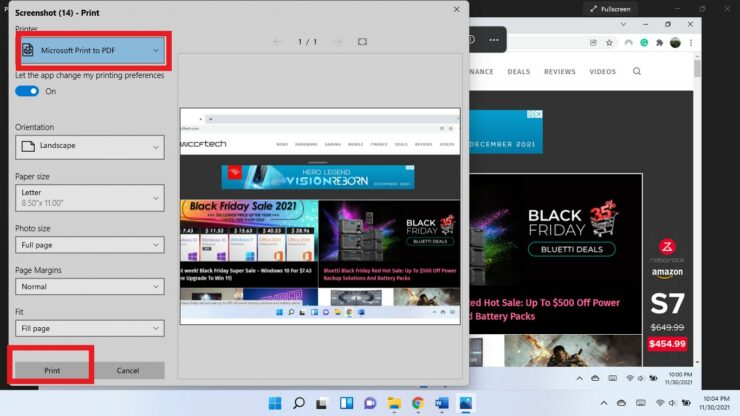Open Widgets from the taskbar

(x=346, y=403)
